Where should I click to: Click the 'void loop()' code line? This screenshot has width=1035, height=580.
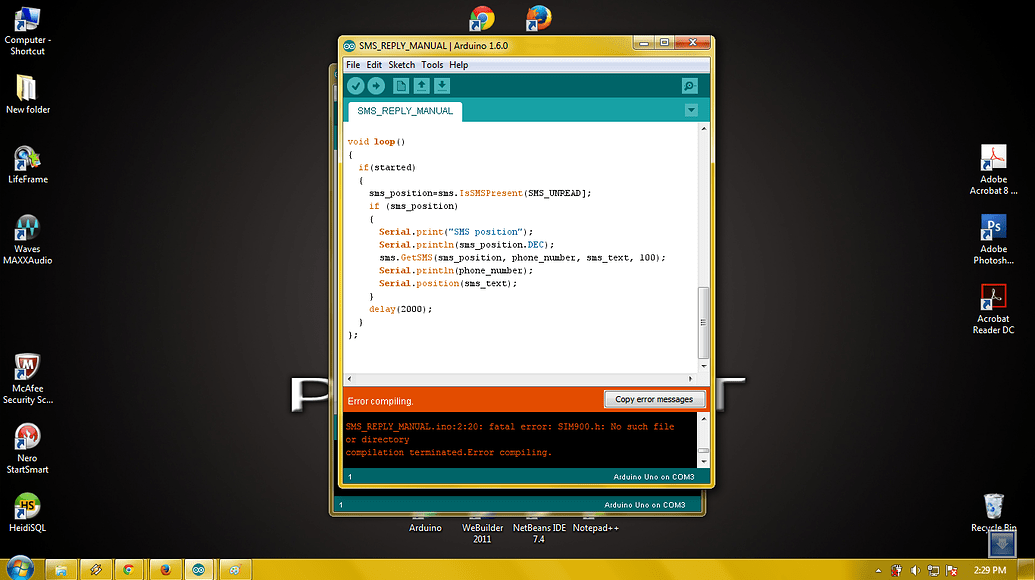coord(376,141)
